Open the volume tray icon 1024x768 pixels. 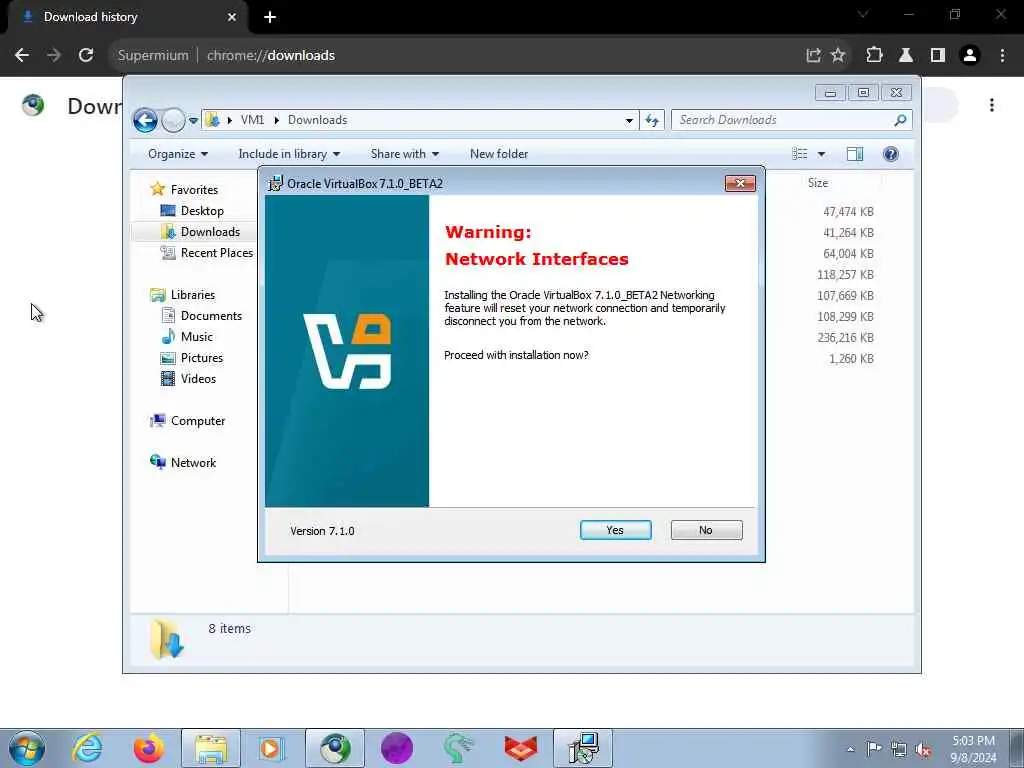click(923, 749)
